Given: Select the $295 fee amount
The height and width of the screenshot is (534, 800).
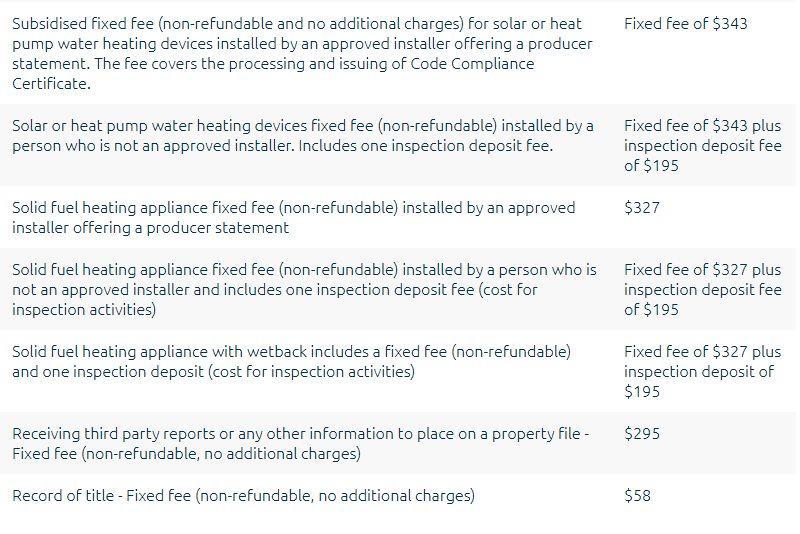Looking at the screenshot, I should [x=642, y=434].
